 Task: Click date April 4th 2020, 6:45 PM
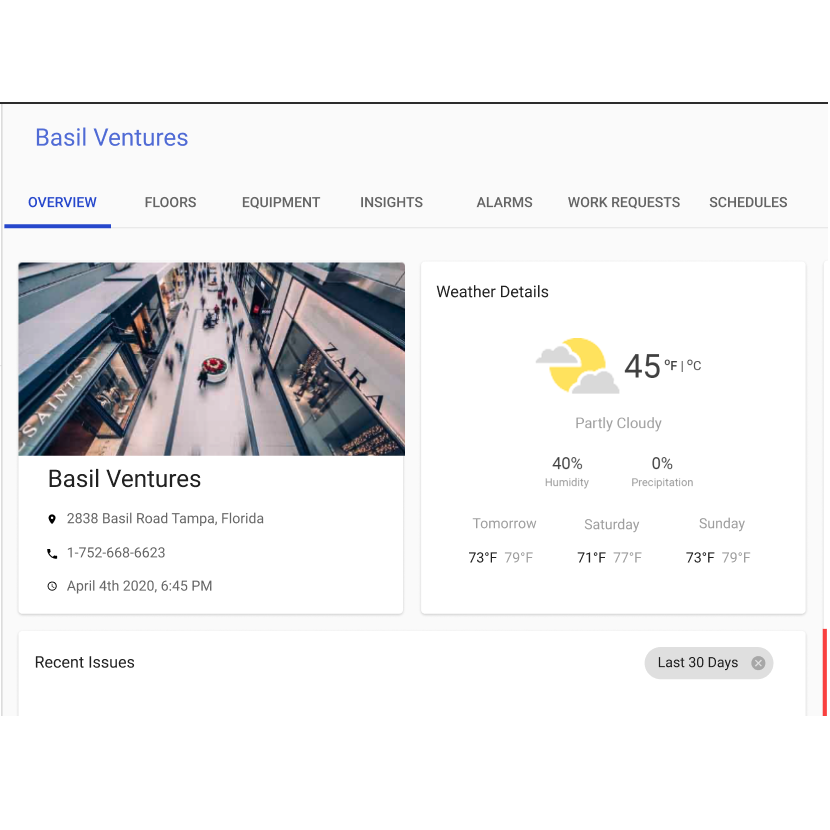pyautogui.click(x=139, y=586)
